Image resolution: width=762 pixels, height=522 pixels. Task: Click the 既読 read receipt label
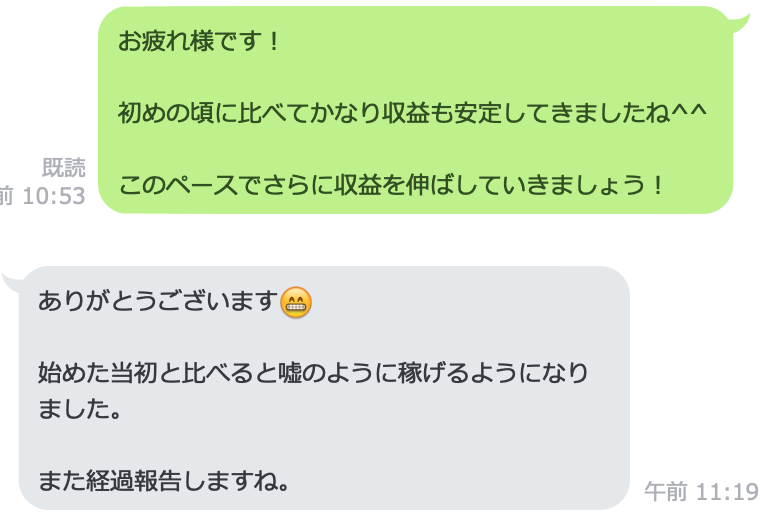coord(64,168)
